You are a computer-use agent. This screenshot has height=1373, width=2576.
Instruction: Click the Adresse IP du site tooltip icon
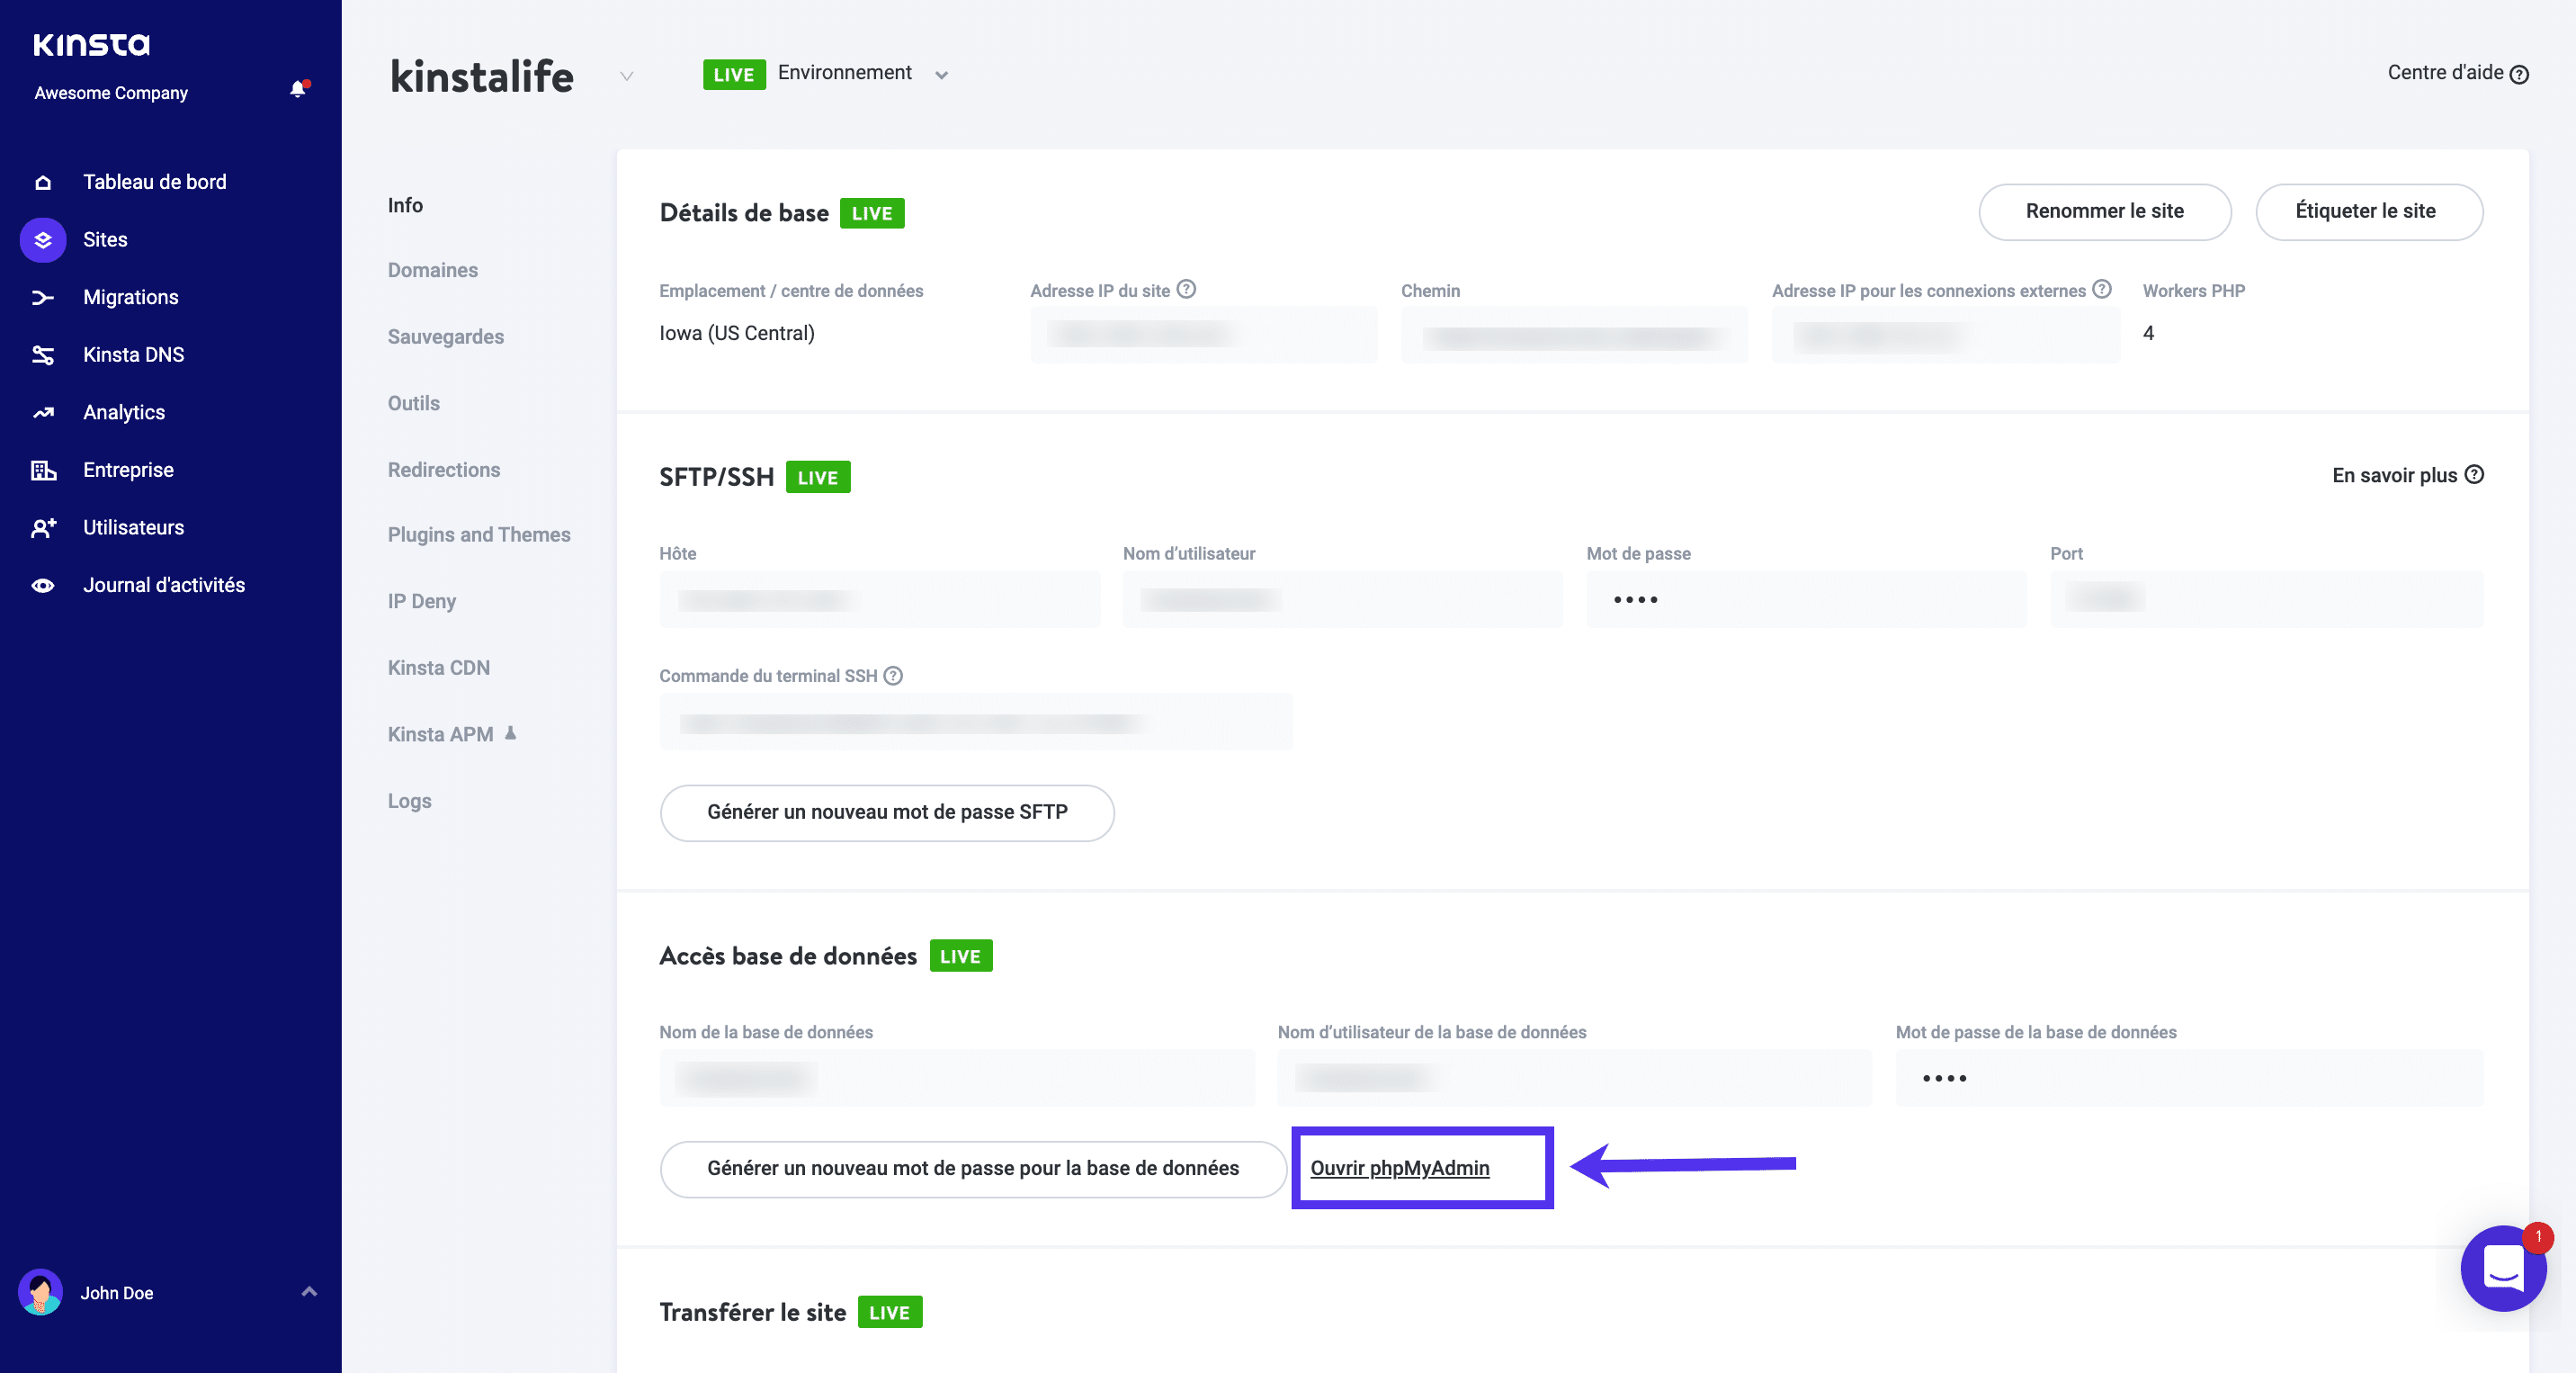pyautogui.click(x=1187, y=289)
